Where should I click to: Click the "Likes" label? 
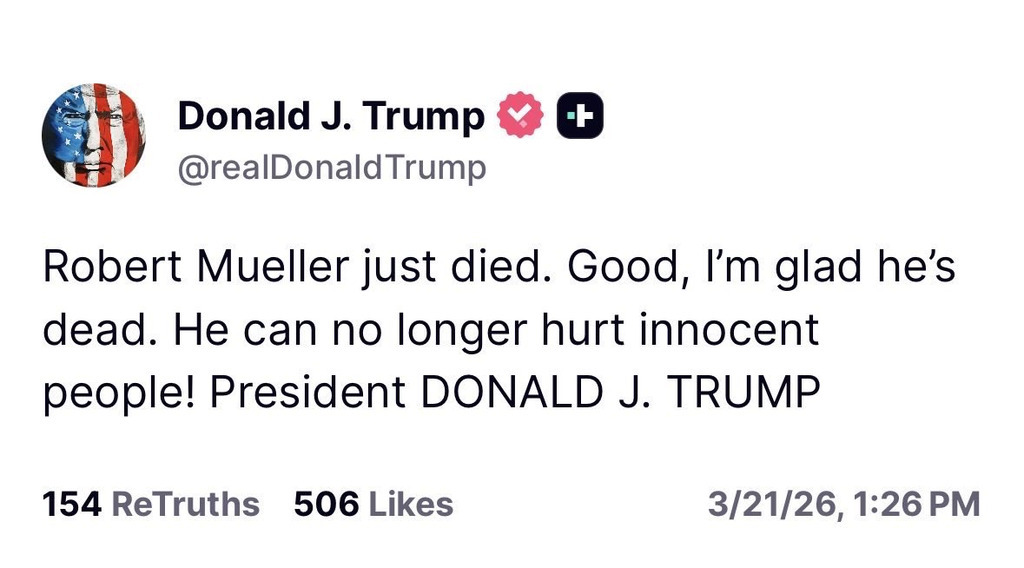pyautogui.click(x=411, y=504)
